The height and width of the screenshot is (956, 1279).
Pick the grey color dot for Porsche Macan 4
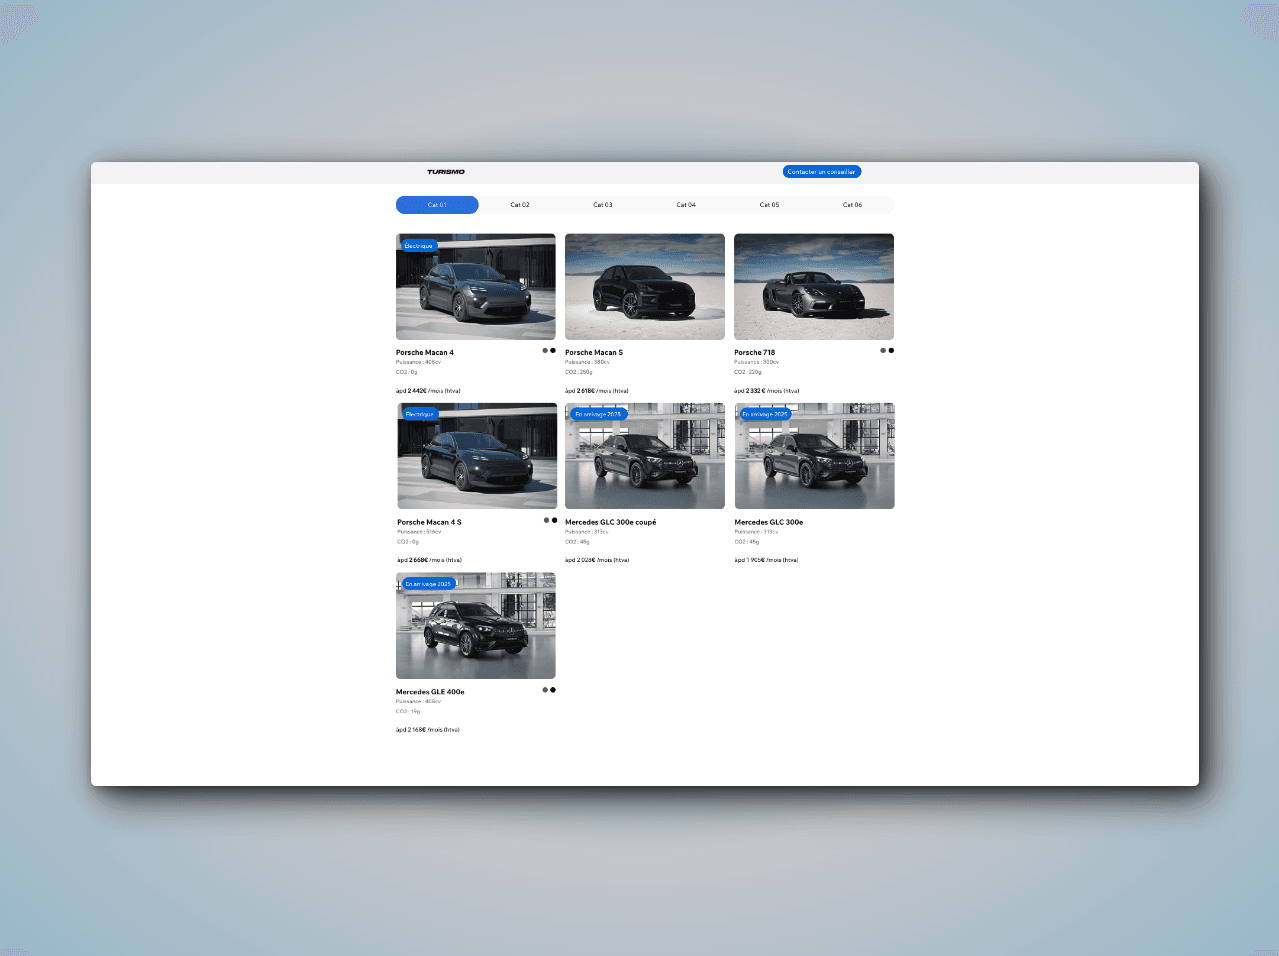[x=545, y=351]
